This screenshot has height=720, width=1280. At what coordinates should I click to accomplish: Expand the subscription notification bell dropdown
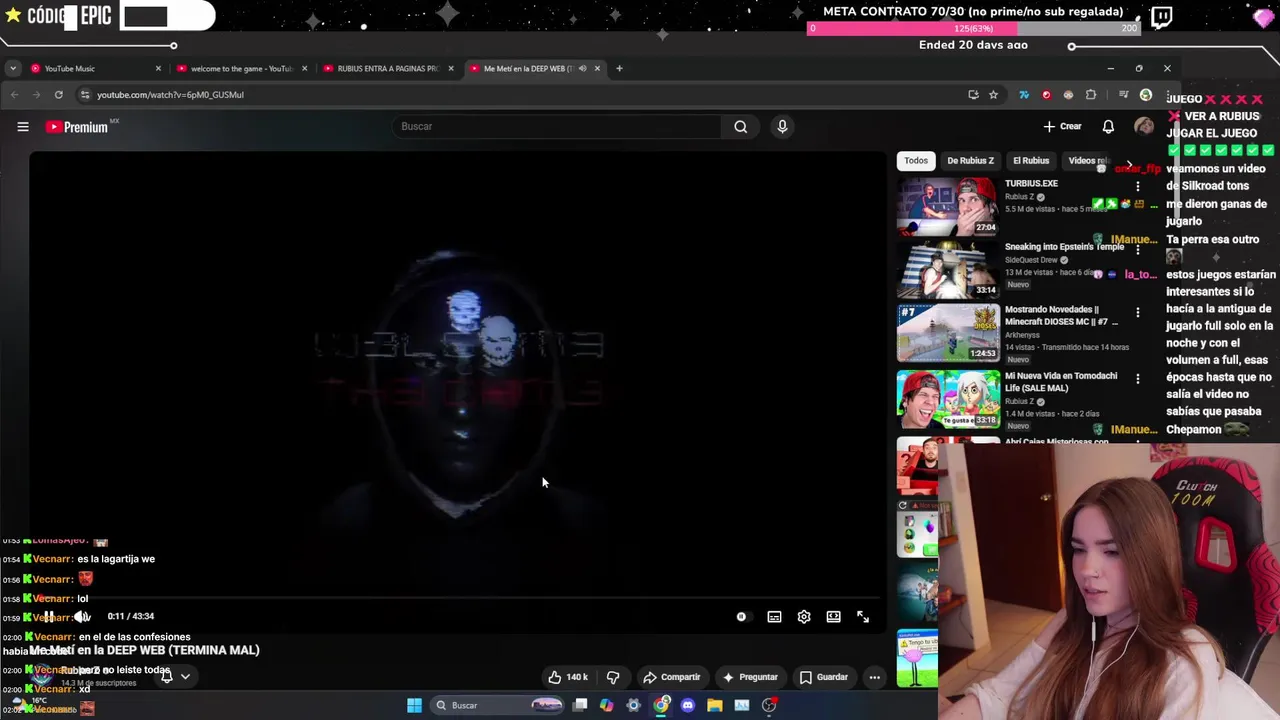click(x=176, y=677)
